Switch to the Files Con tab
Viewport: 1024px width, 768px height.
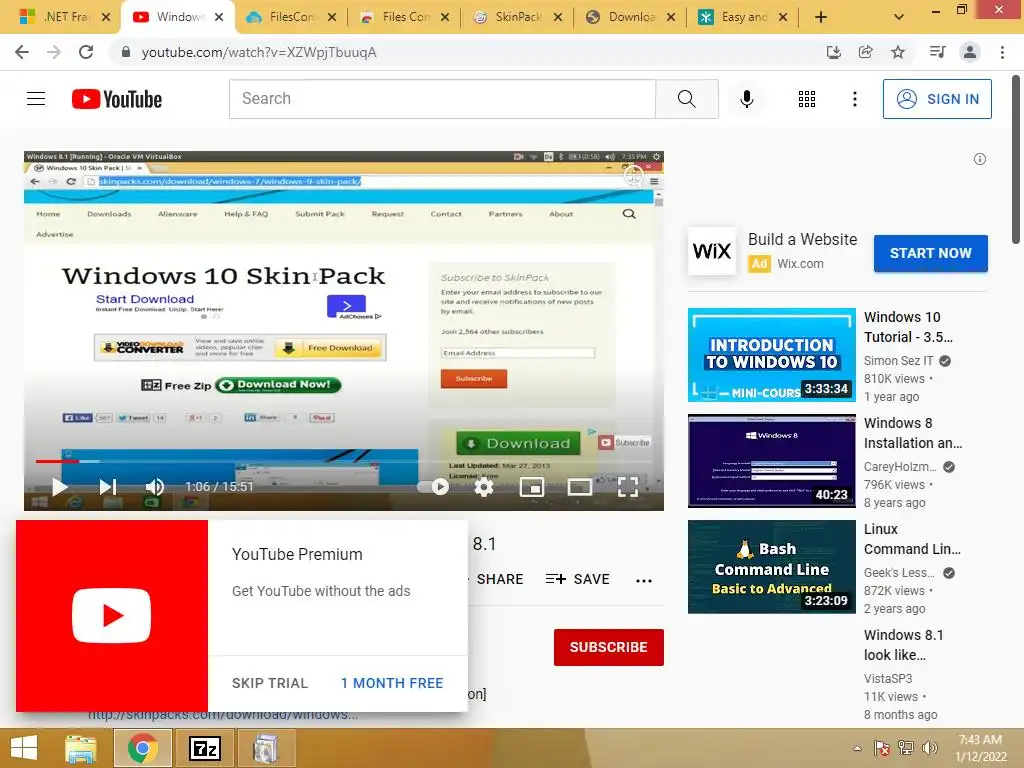(x=405, y=17)
